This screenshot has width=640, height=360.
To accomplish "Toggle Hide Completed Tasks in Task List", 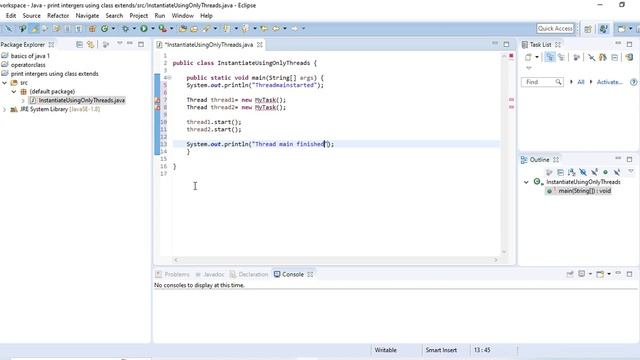I will pos(591,57).
